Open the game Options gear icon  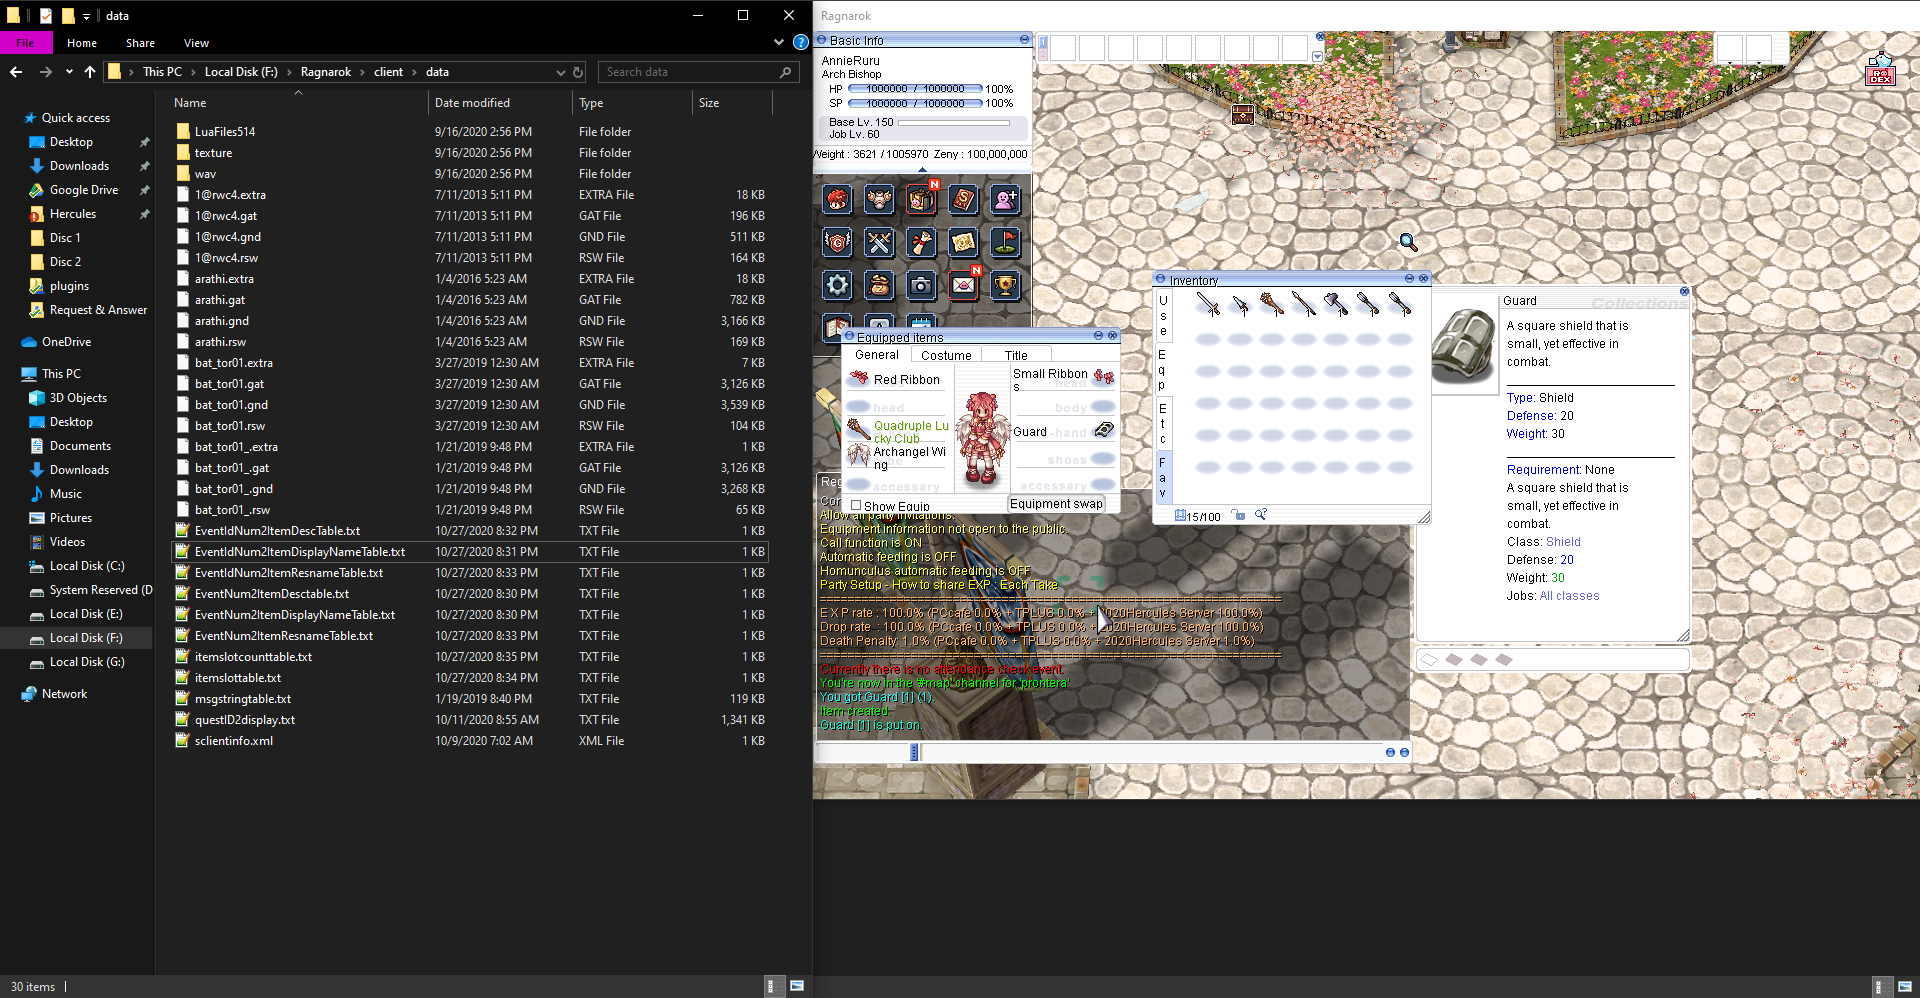pos(837,285)
